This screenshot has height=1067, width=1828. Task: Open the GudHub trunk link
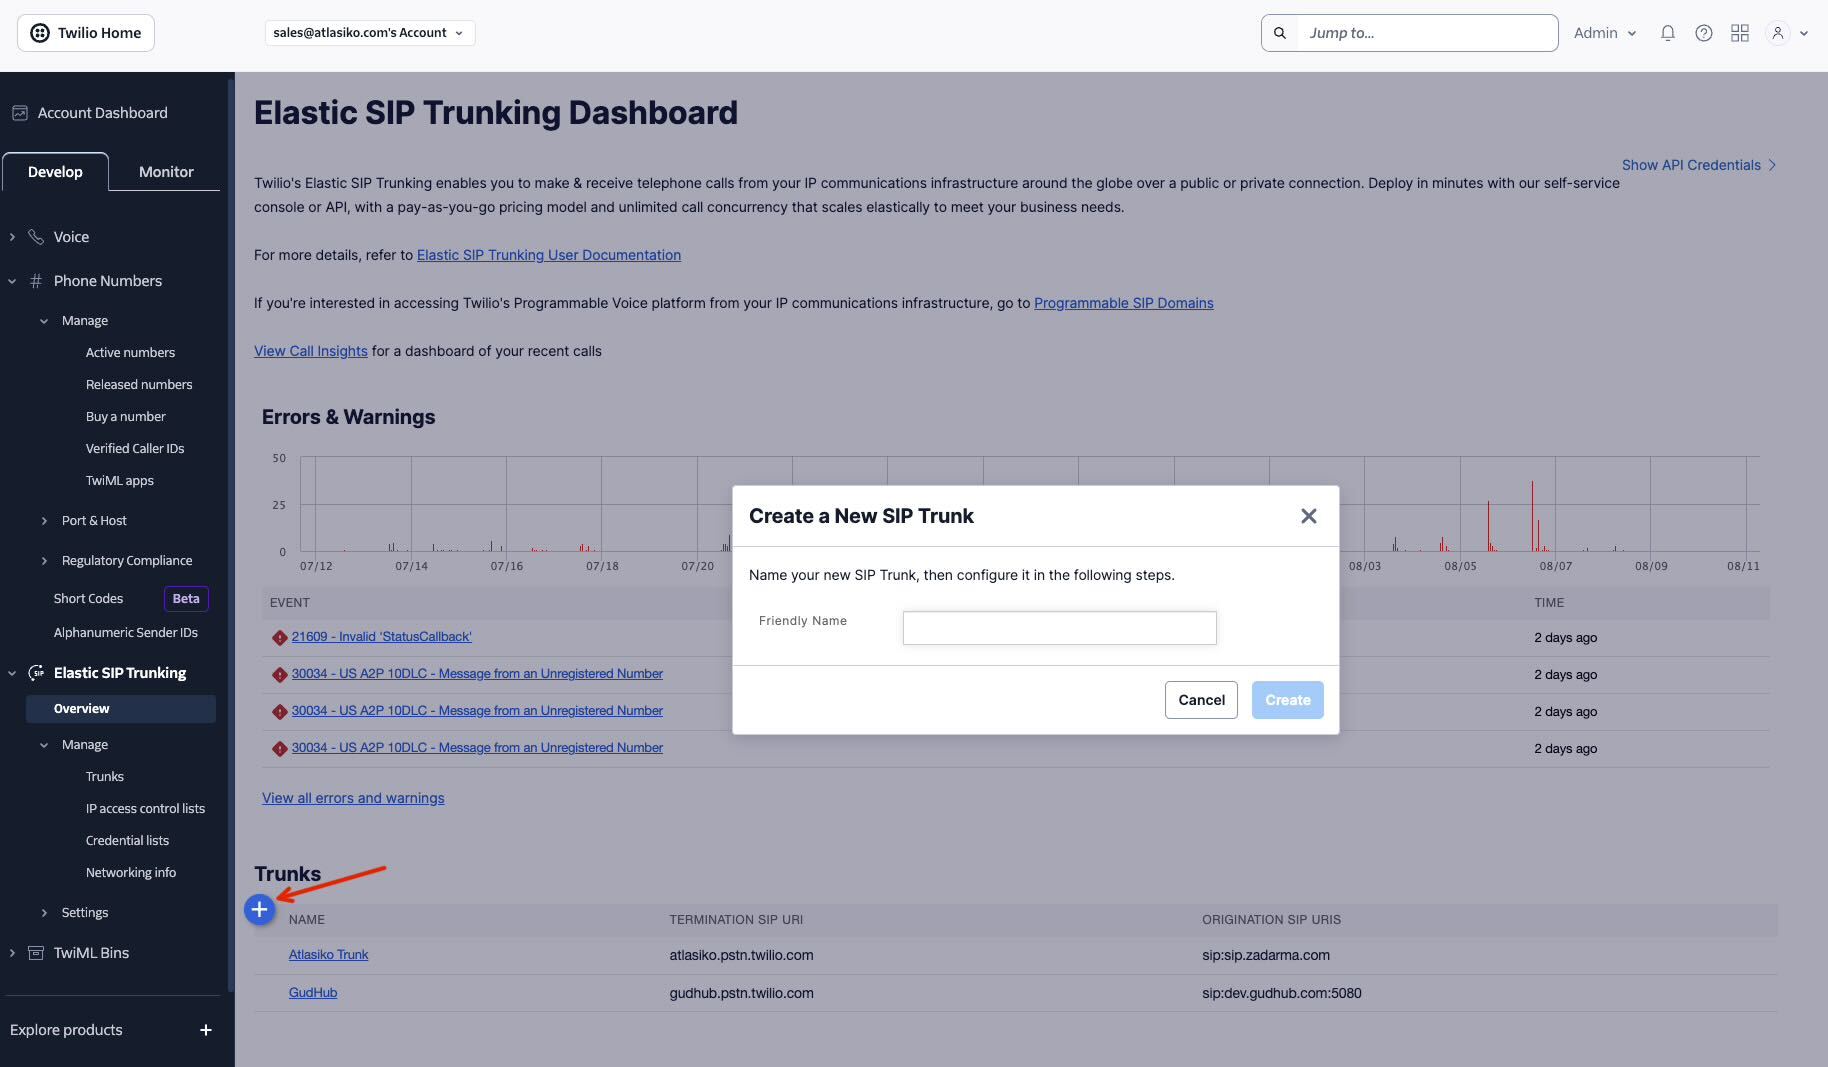(x=313, y=993)
